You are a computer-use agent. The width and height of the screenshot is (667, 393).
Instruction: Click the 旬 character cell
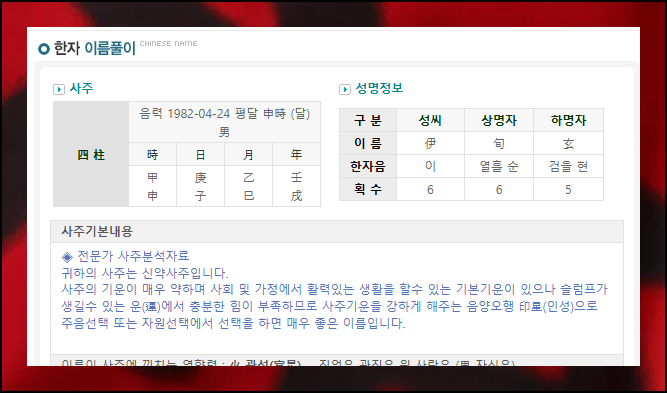point(499,143)
